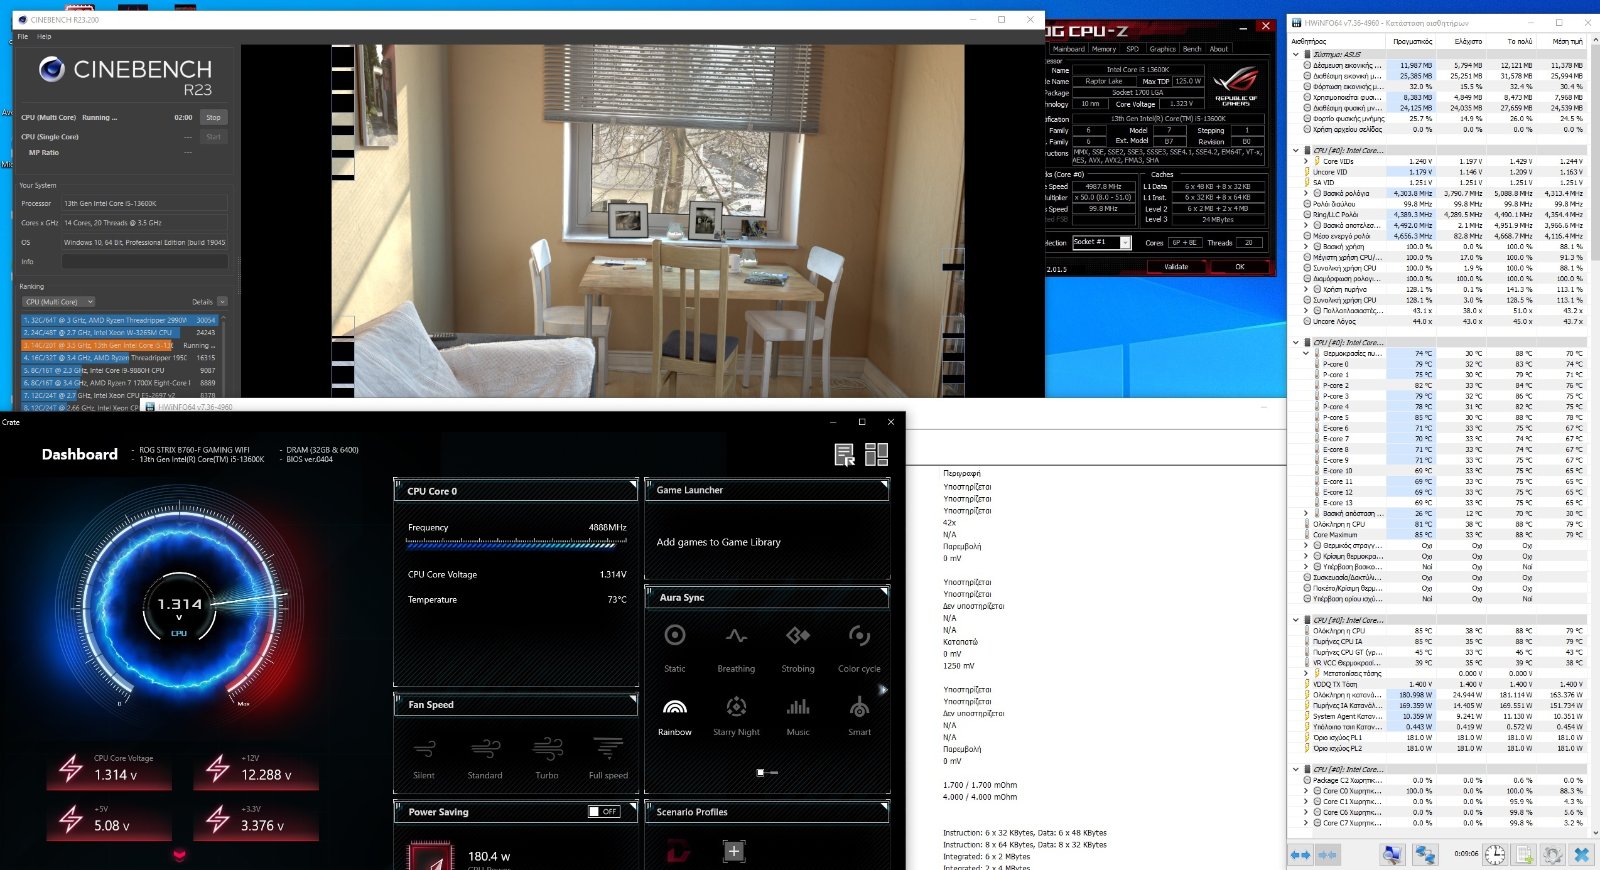The height and width of the screenshot is (870, 1600).
Task: Select Threadripper 2990WX ranking row
Action: tap(120, 320)
